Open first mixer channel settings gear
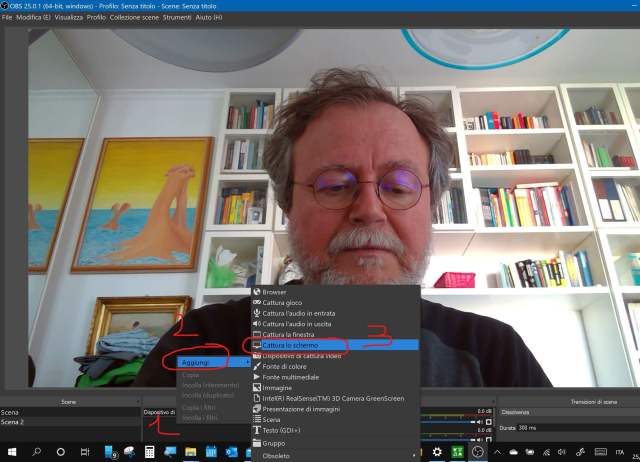The height and width of the screenshot is (462, 640). pos(489,421)
